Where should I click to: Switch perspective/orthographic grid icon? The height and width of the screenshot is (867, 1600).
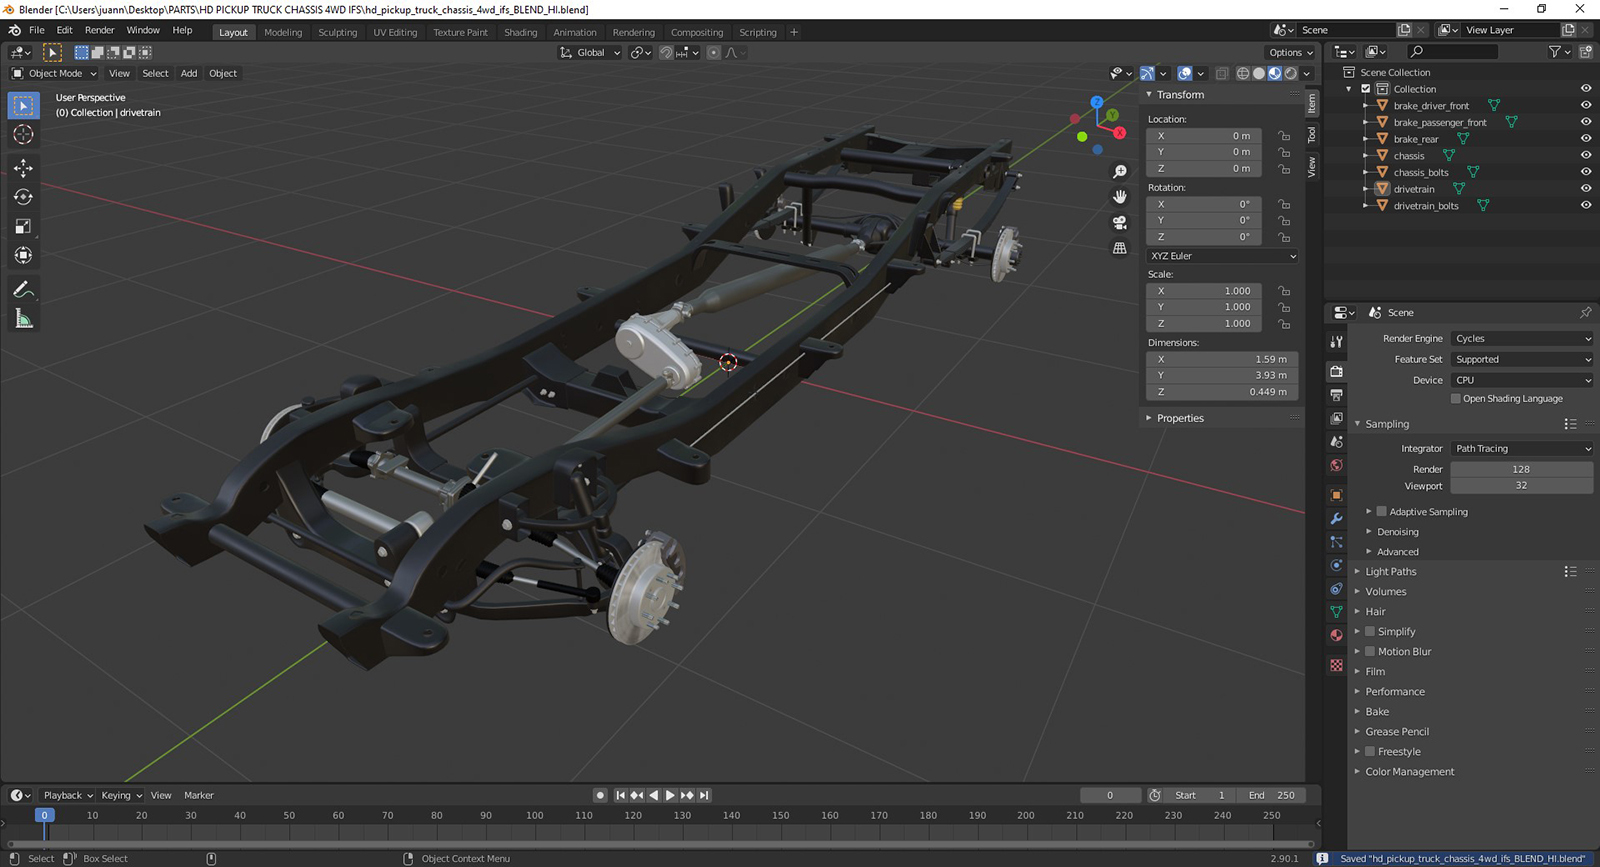(1120, 248)
